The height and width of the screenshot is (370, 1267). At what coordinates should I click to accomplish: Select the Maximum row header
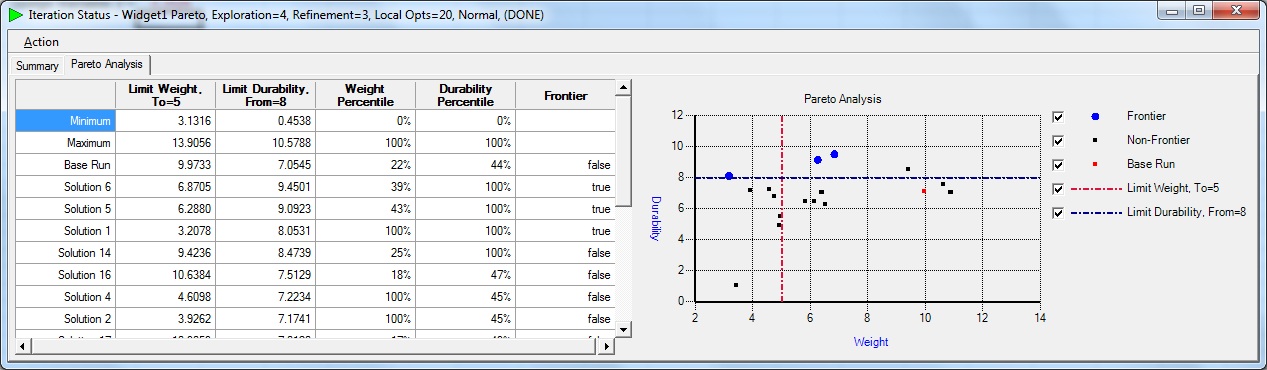pyautogui.click(x=65, y=142)
